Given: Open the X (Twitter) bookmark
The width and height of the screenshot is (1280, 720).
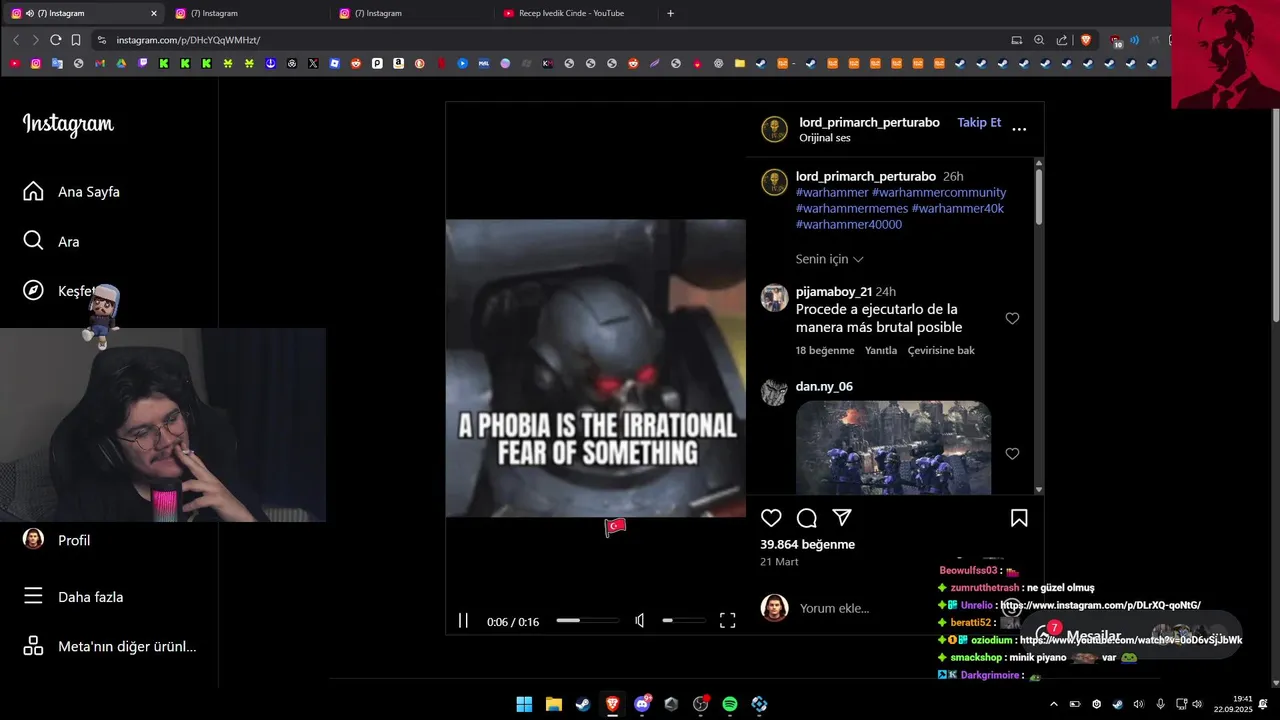Looking at the screenshot, I should 313,63.
